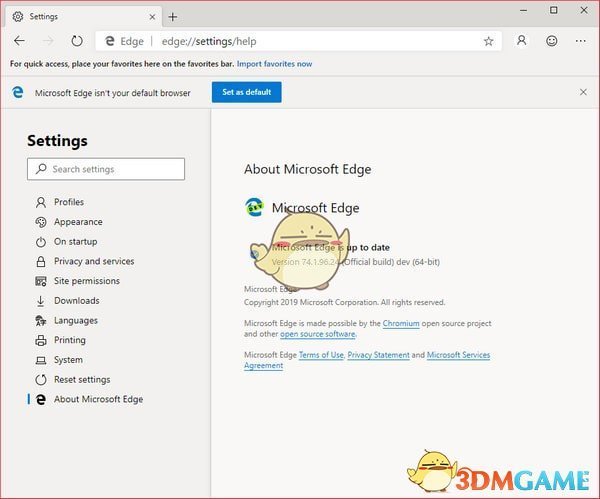Open the open source software link
The image size is (600, 499).
pyautogui.click(x=318, y=334)
